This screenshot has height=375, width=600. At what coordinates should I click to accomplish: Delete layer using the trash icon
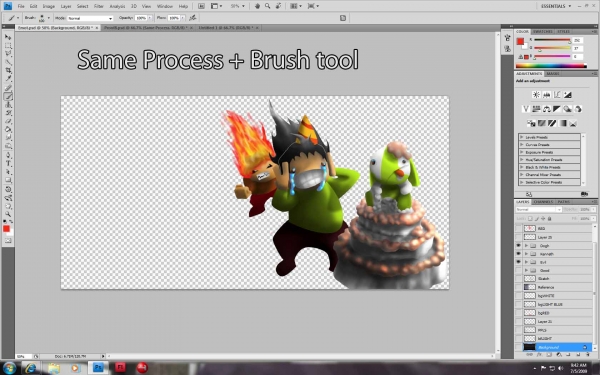587,355
